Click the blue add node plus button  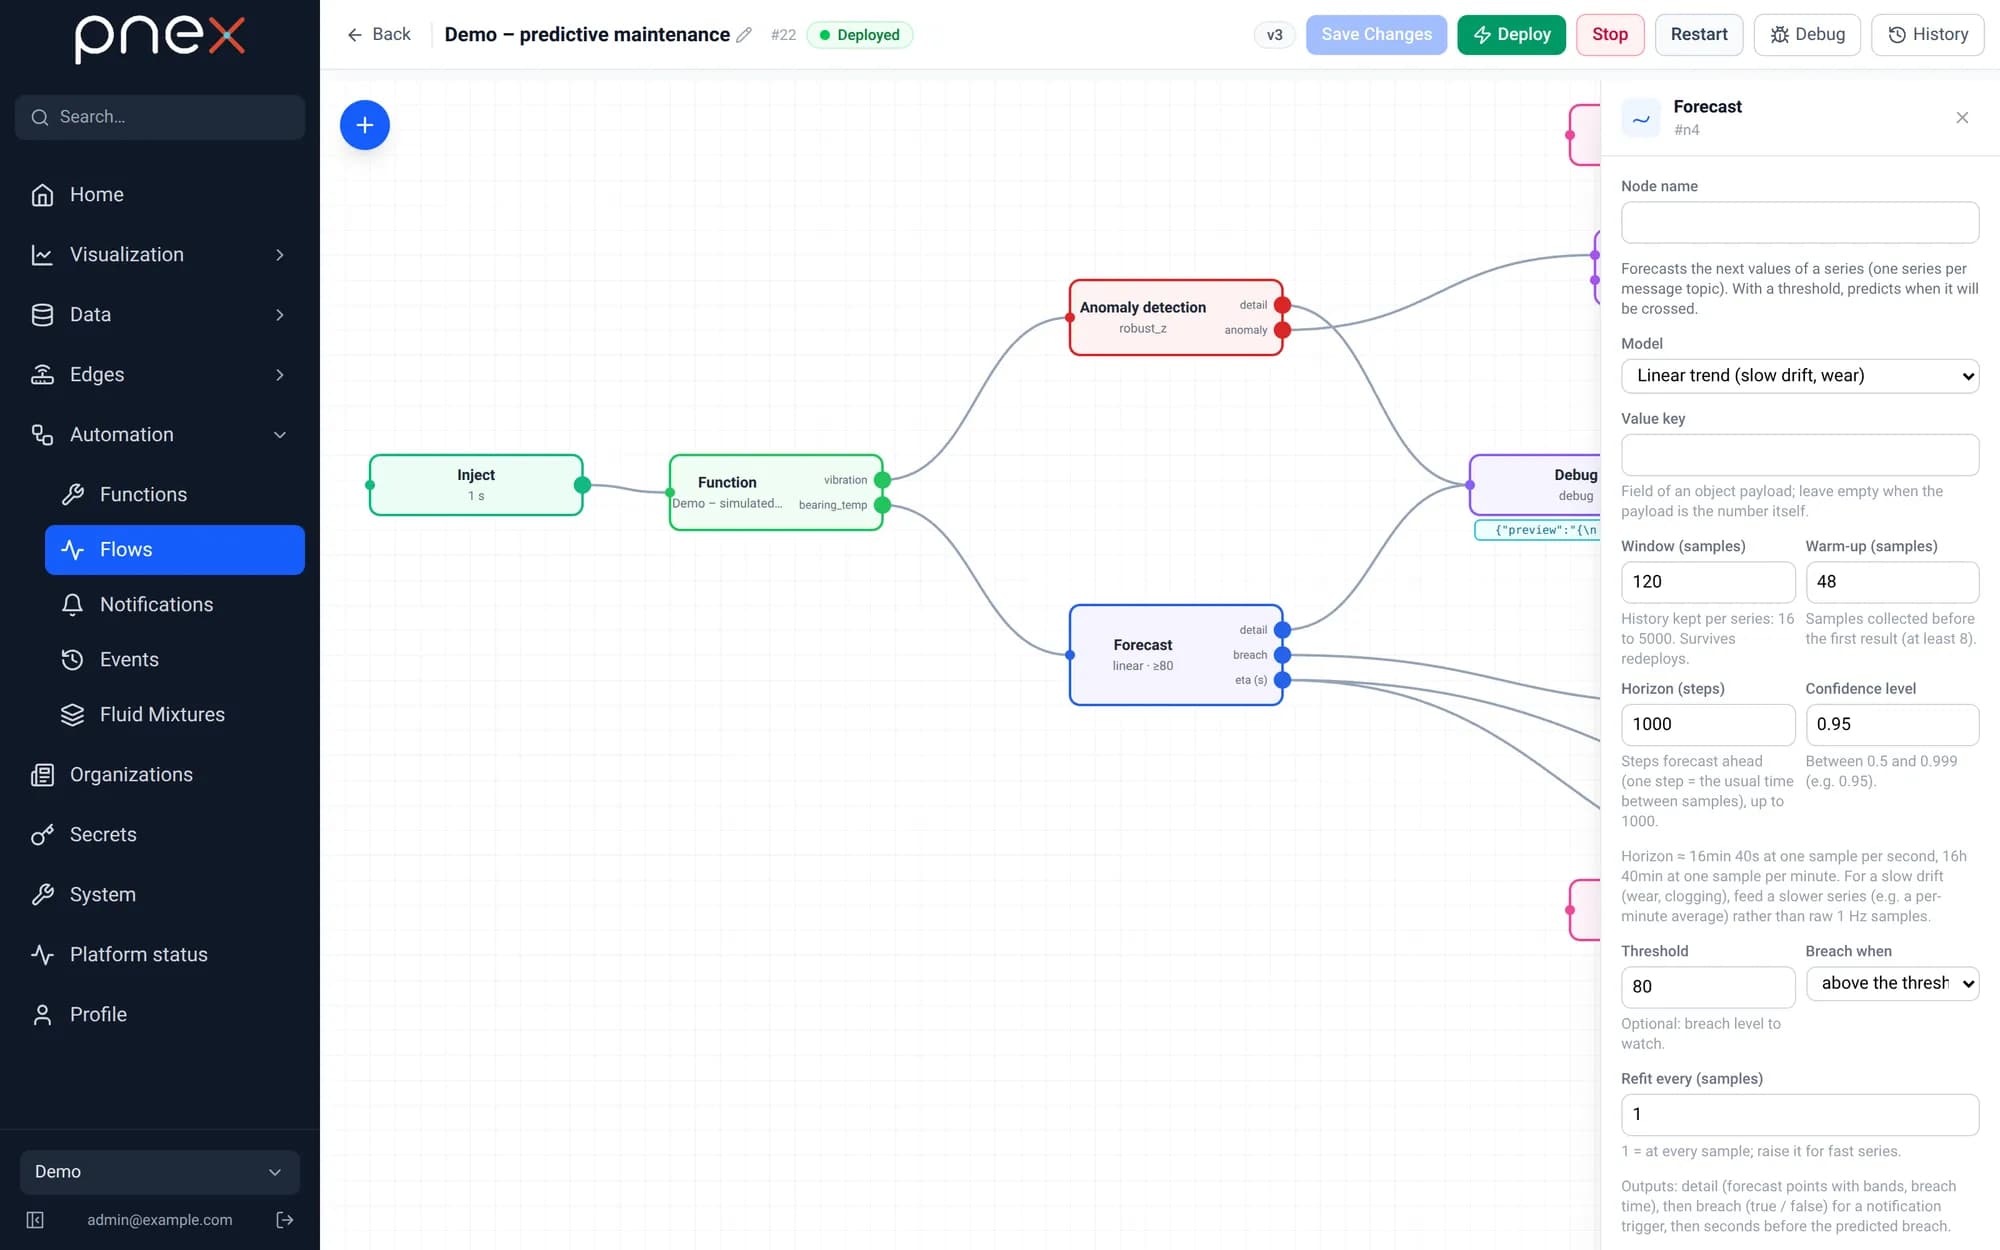(x=365, y=125)
